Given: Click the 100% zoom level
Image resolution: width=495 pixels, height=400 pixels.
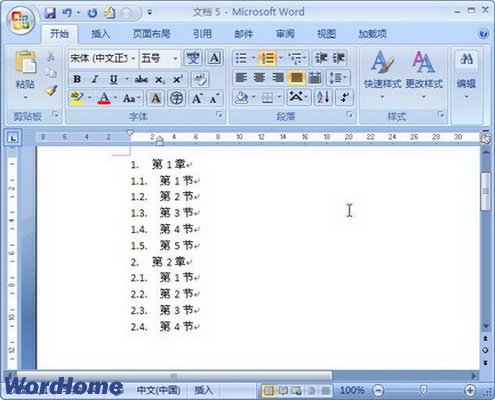Looking at the screenshot, I should pyautogui.click(x=352, y=390).
